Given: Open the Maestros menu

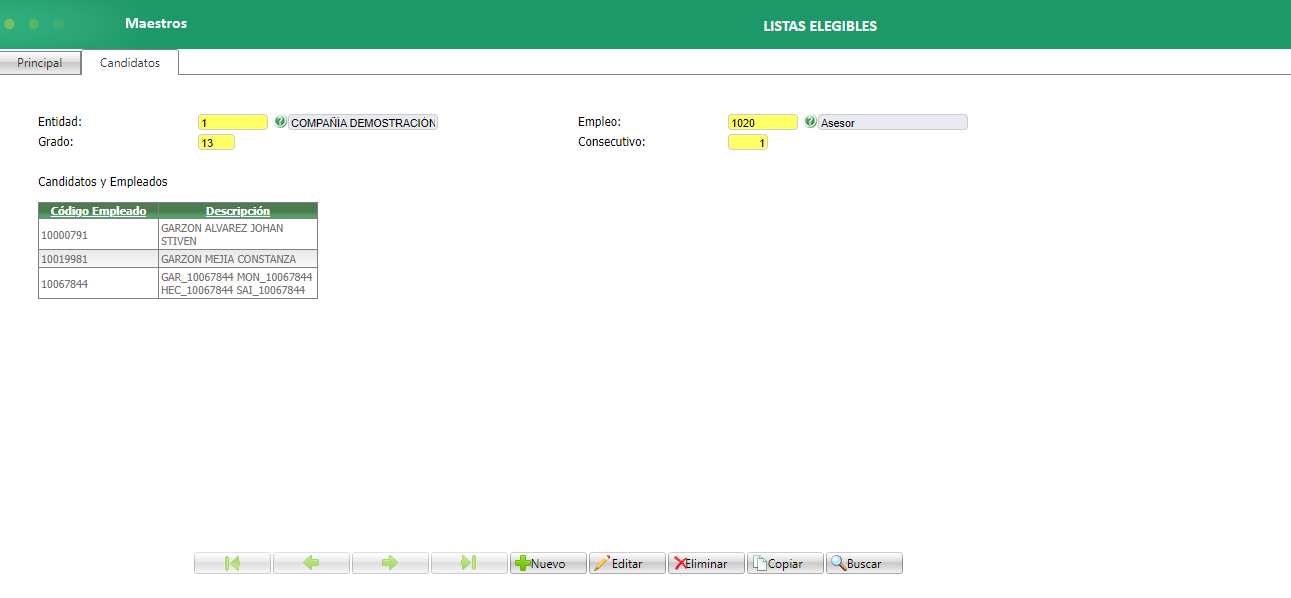Looking at the screenshot, I should click(156, 23).
